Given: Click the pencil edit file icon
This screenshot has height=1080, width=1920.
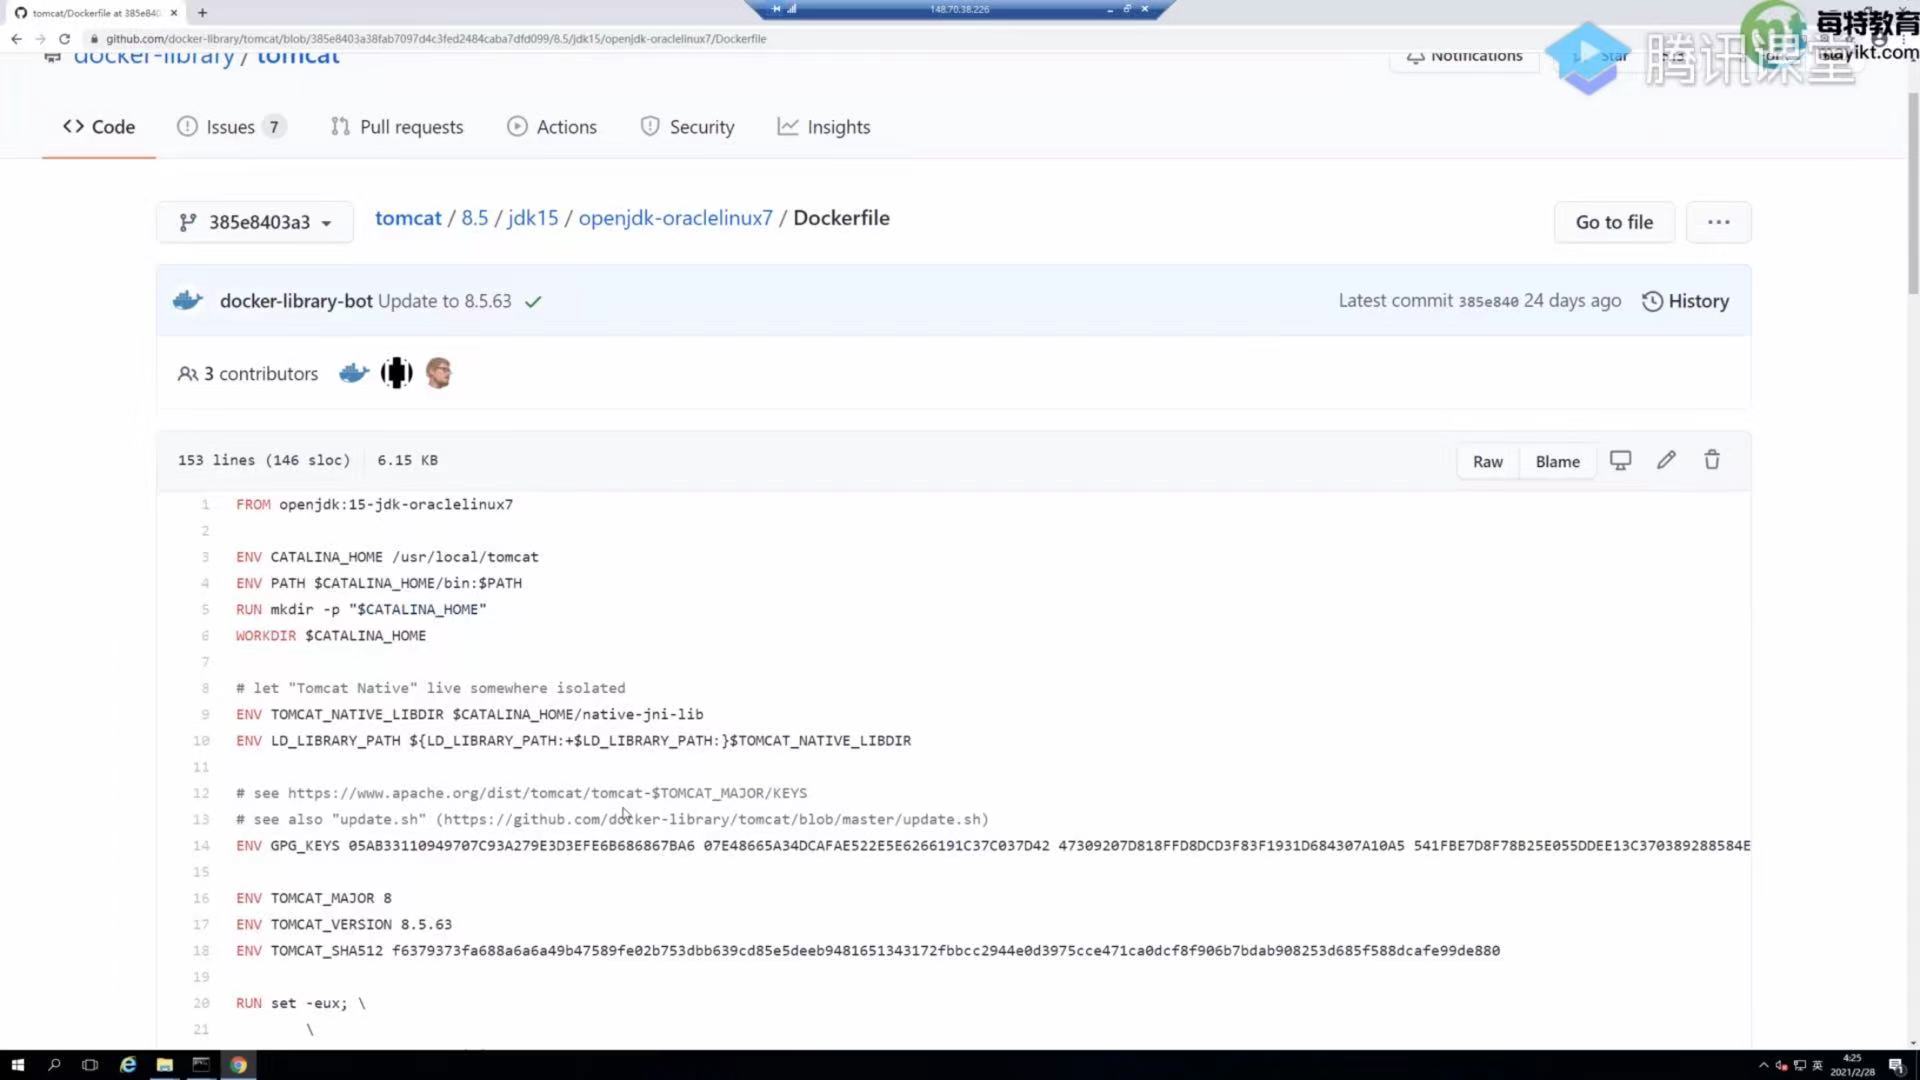Looking at the screenshot, I should tap(1666, 460).
